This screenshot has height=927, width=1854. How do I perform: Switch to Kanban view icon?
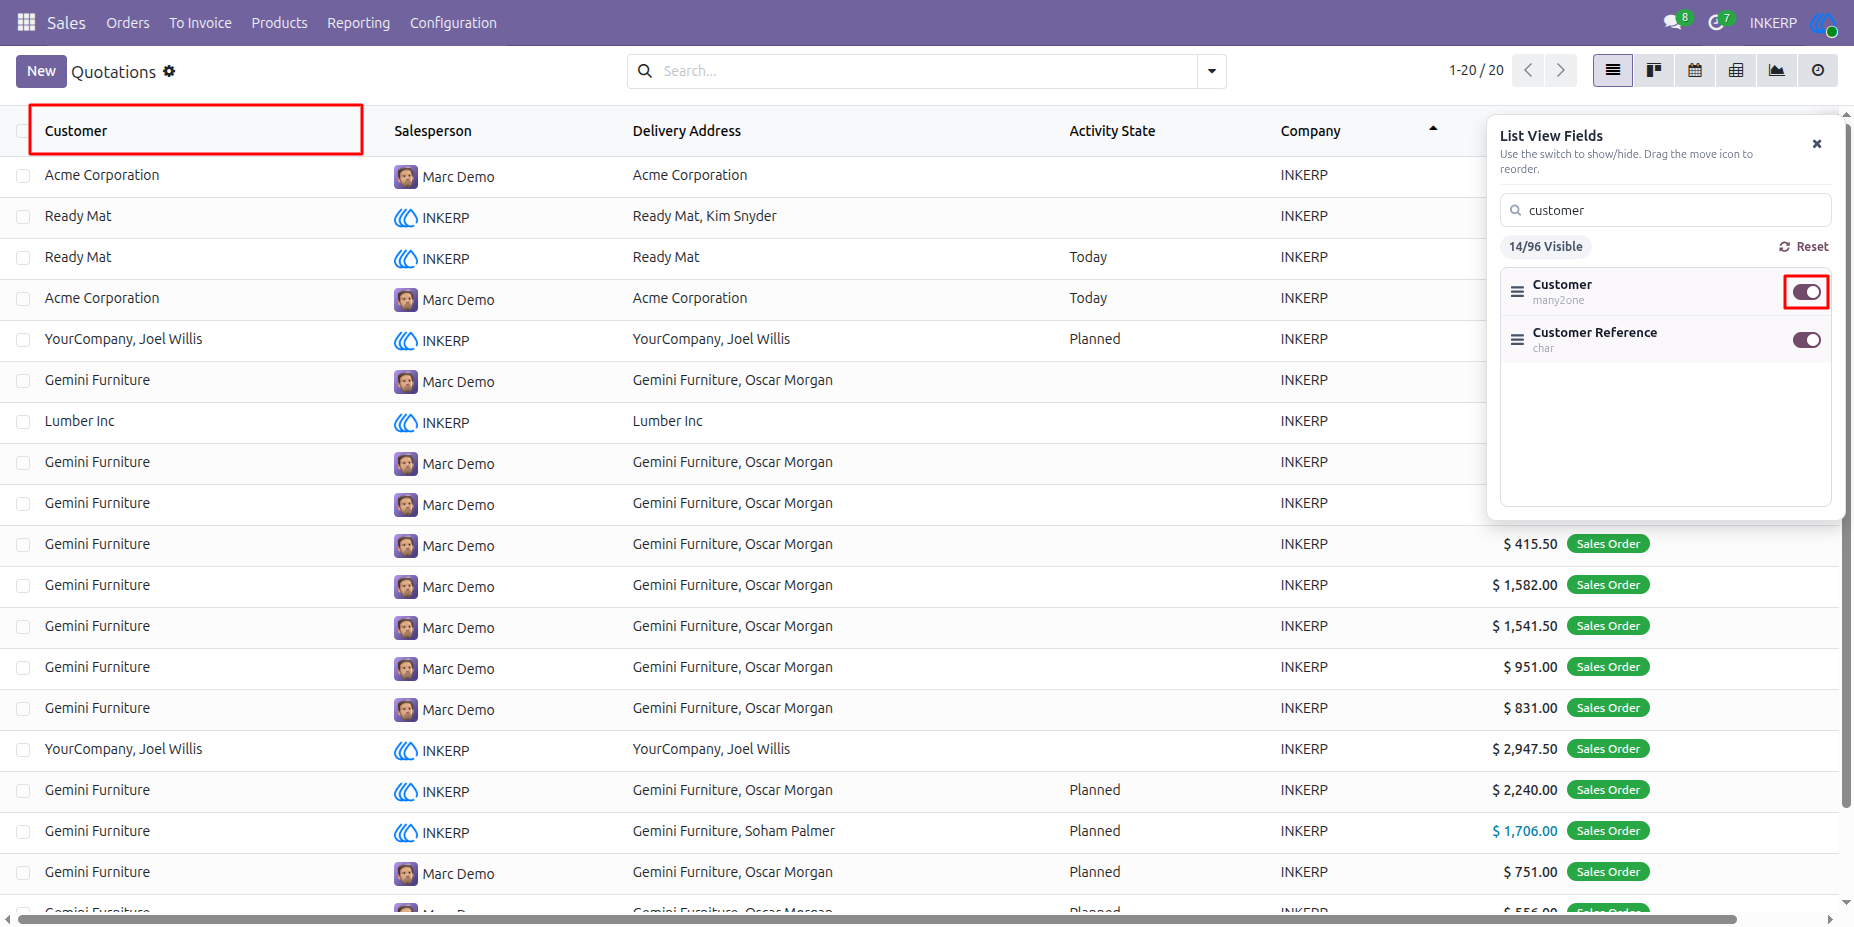tap(1654, 71)
